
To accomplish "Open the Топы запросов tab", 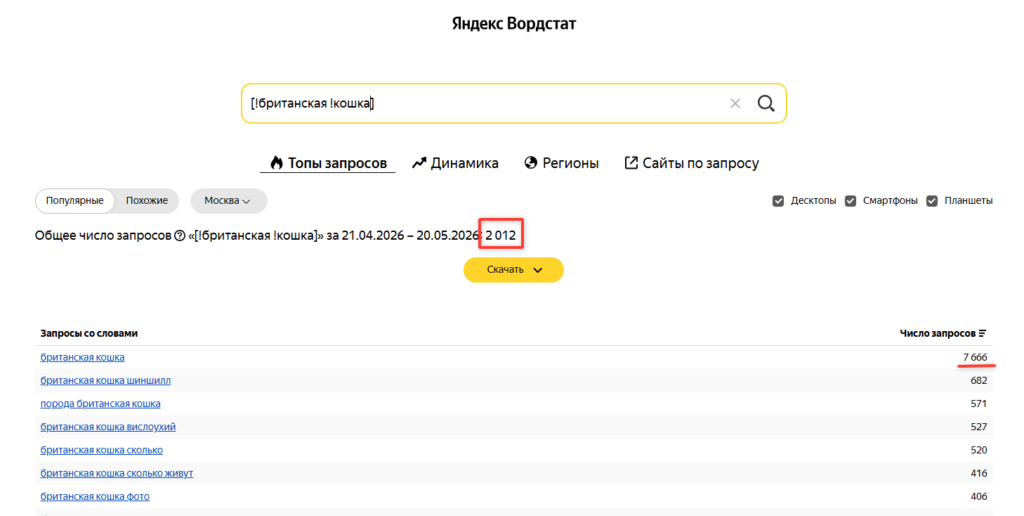I will [328, 163].
